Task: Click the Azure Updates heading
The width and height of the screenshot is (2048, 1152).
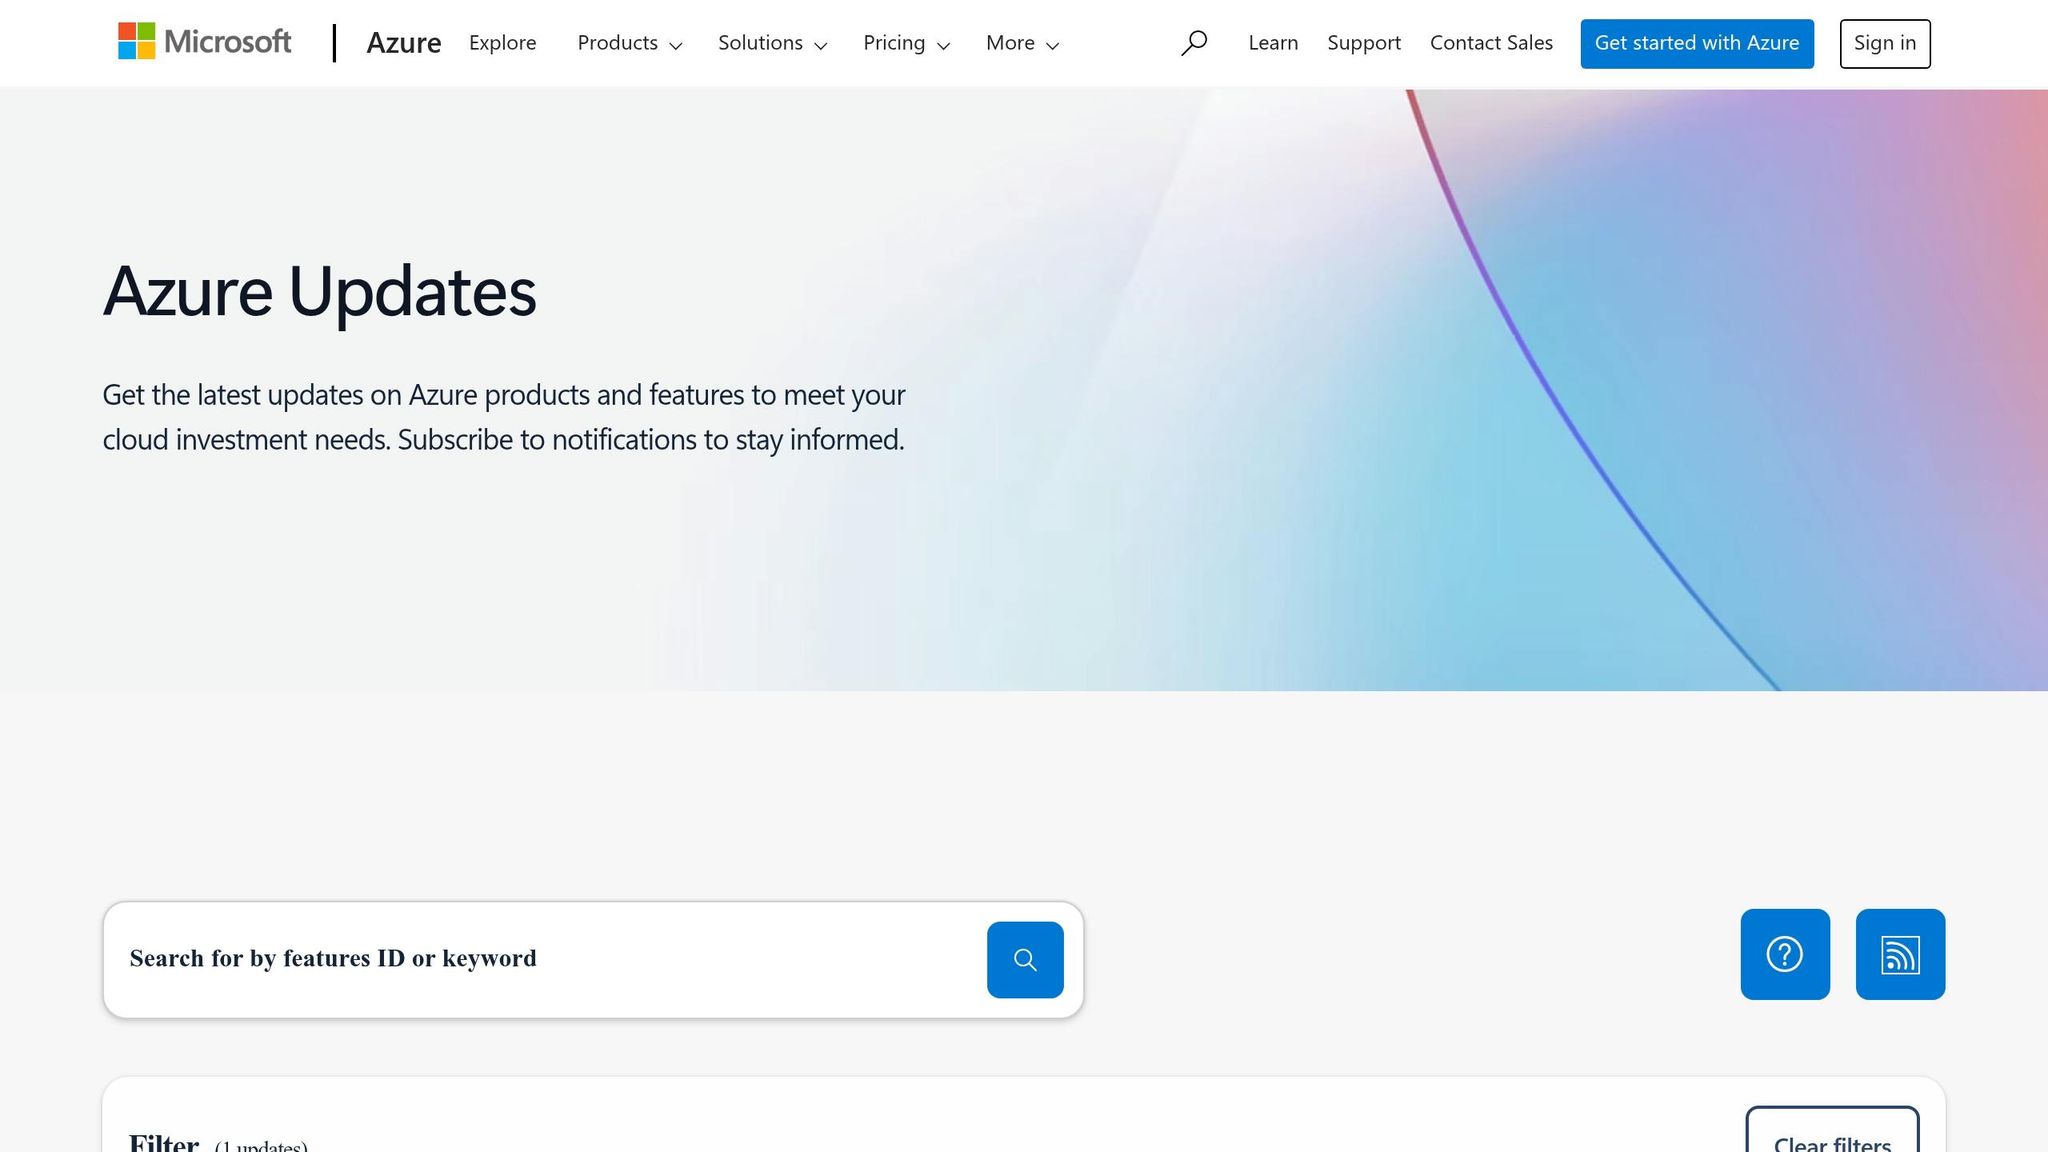Action: [320, 292]
